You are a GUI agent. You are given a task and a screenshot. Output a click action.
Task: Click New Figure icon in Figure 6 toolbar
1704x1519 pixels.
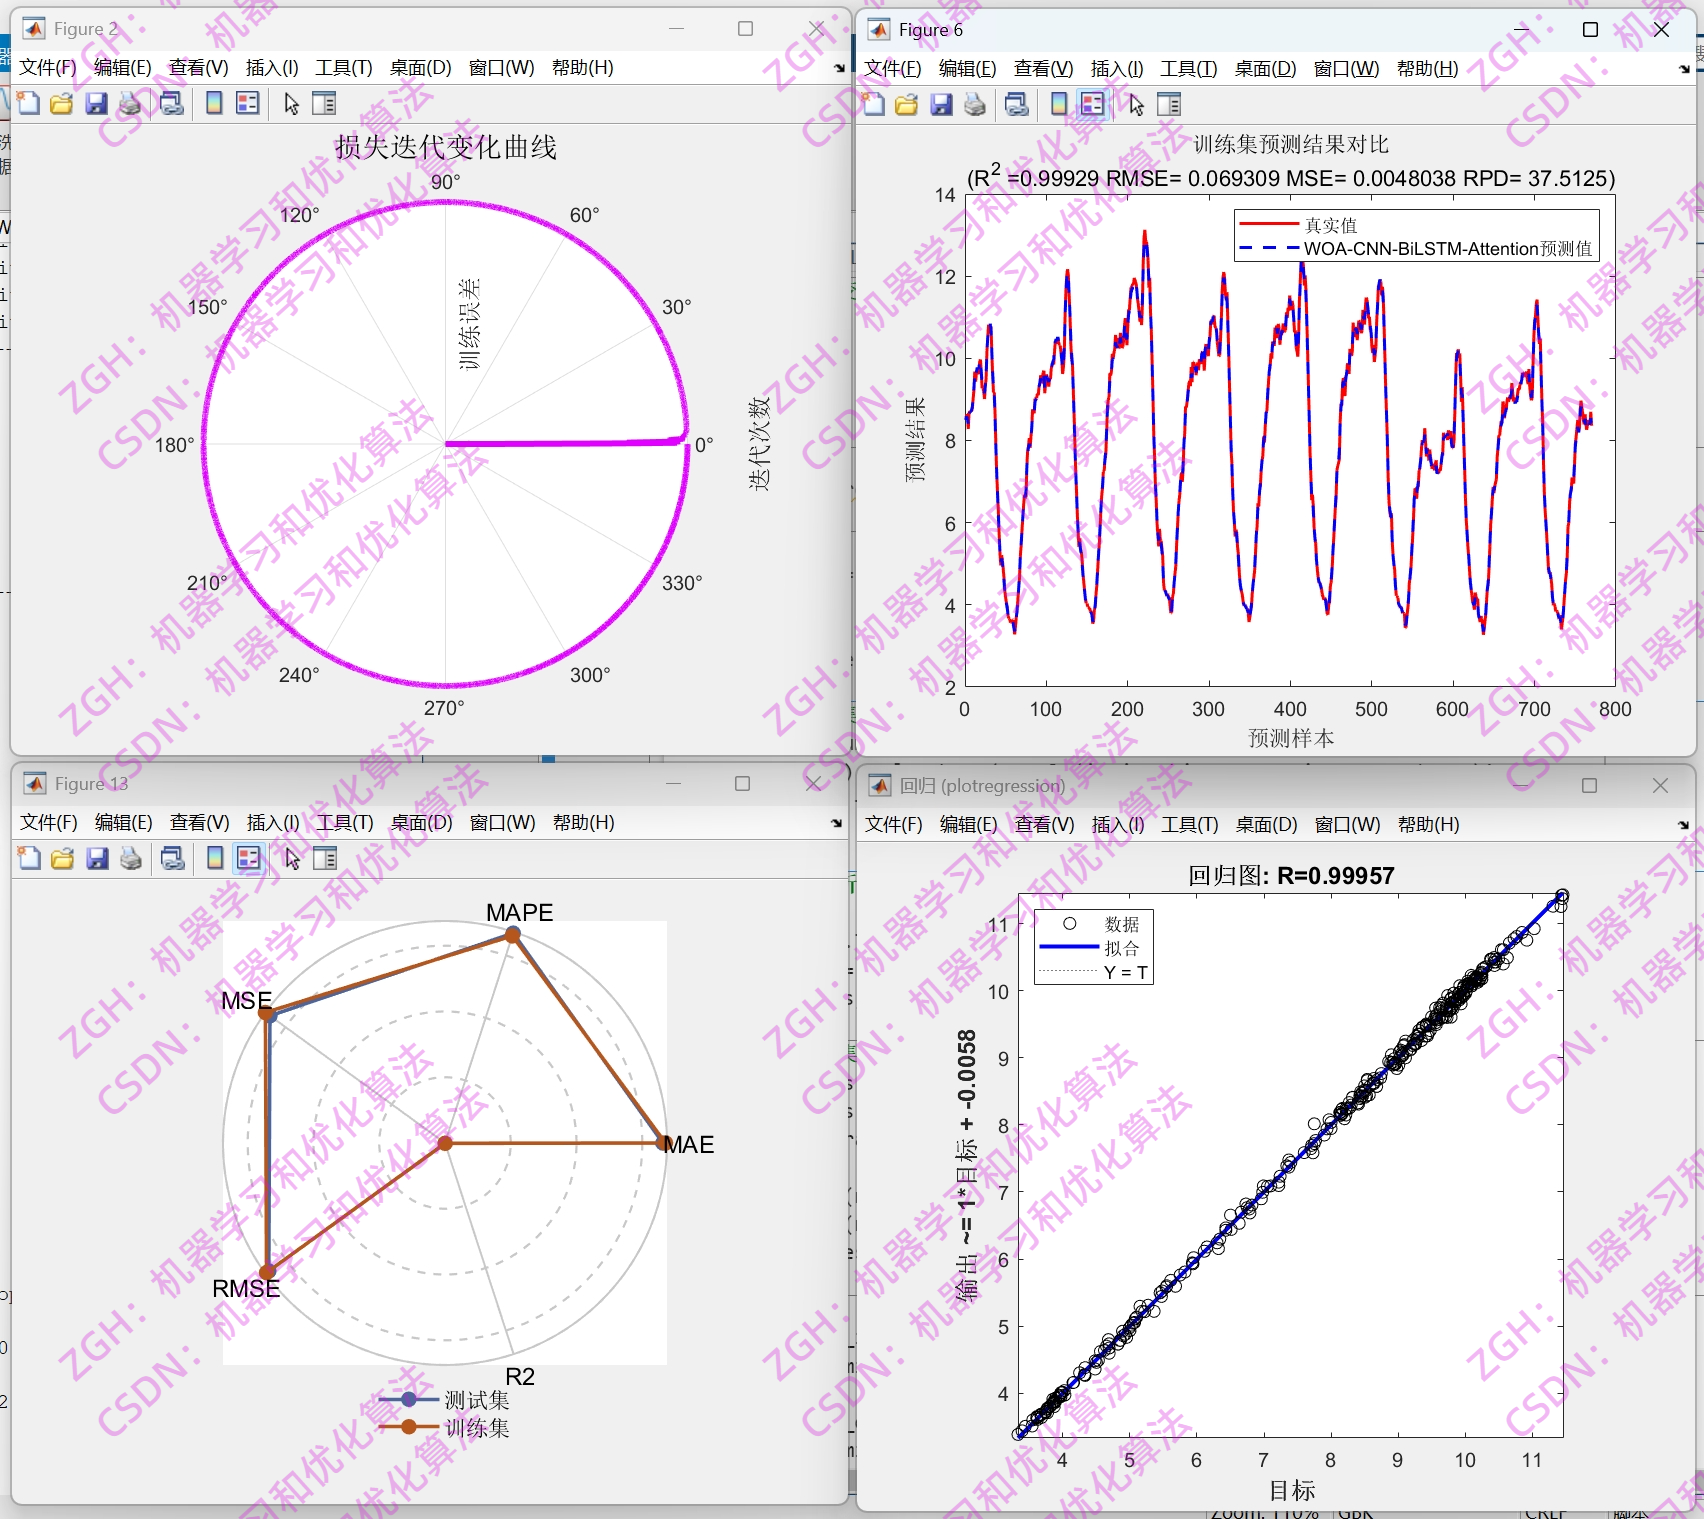coord(873,104)
